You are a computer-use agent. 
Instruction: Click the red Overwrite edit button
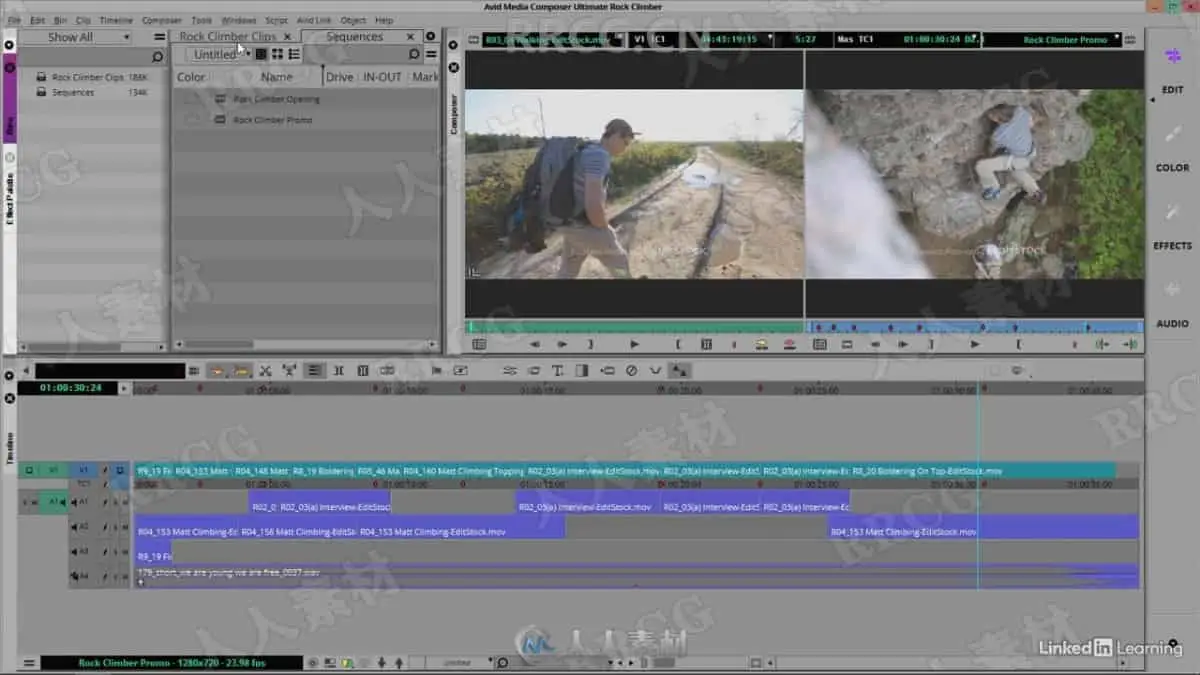[789, 344]
